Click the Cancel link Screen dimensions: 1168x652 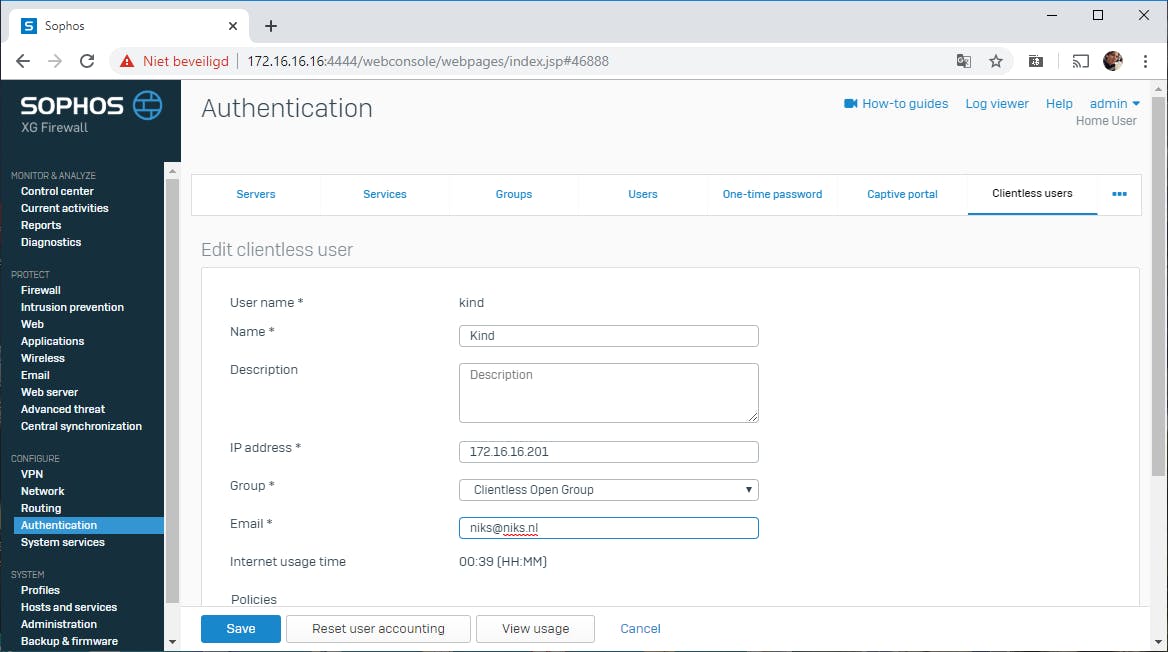tap(640, 629)
